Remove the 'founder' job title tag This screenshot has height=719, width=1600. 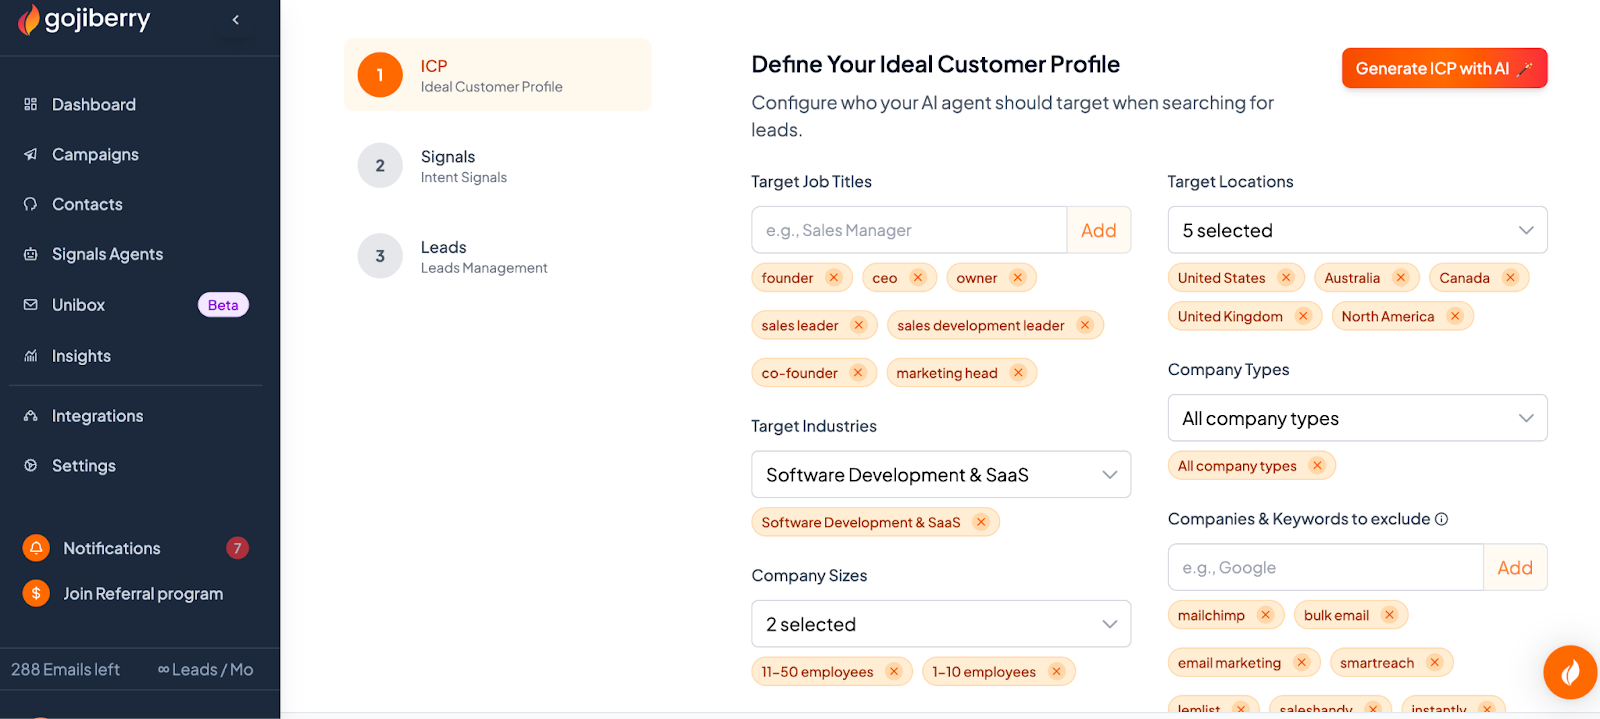tap(834, 278)
